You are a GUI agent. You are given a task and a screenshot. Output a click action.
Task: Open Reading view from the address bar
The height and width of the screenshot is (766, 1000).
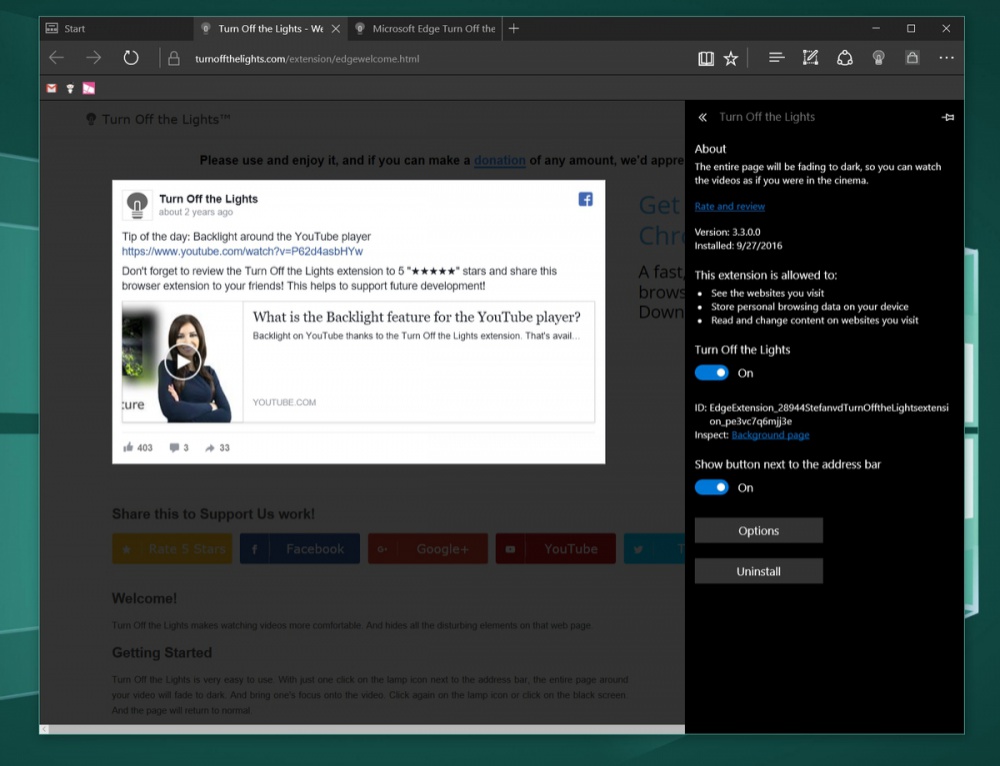pos(705,59)
